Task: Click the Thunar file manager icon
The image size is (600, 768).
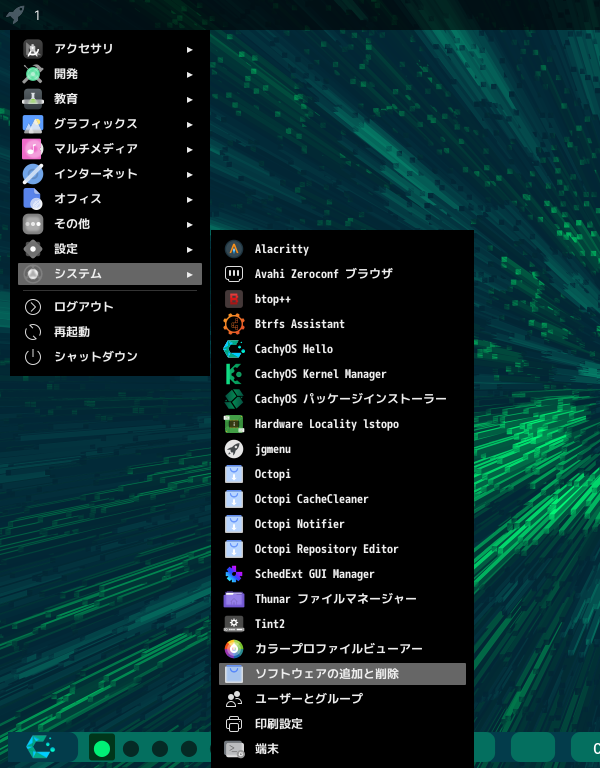Action: (x=234, y=599)
